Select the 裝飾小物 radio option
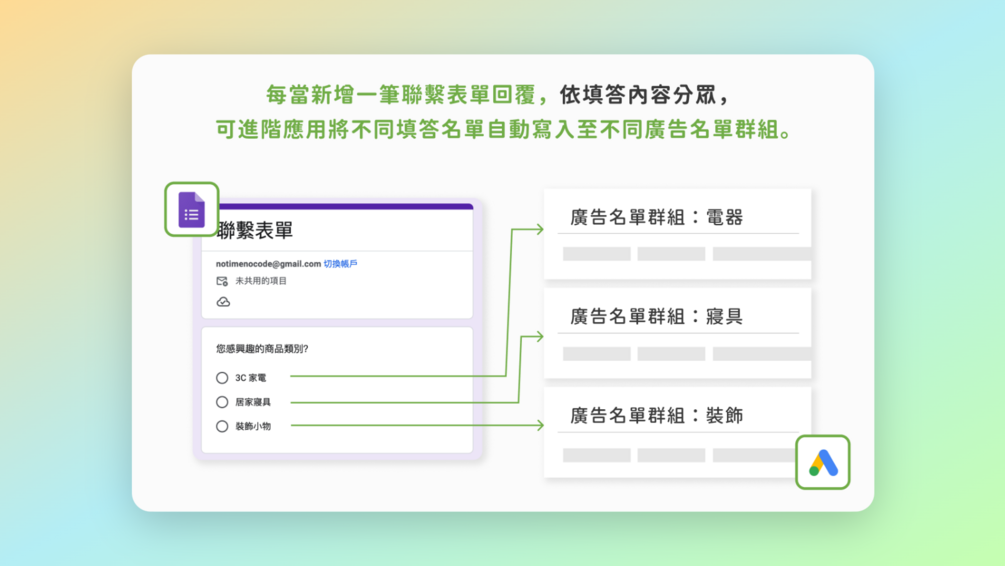The image size is (1005, 566). pyautogui.click(x=222, y=426)
